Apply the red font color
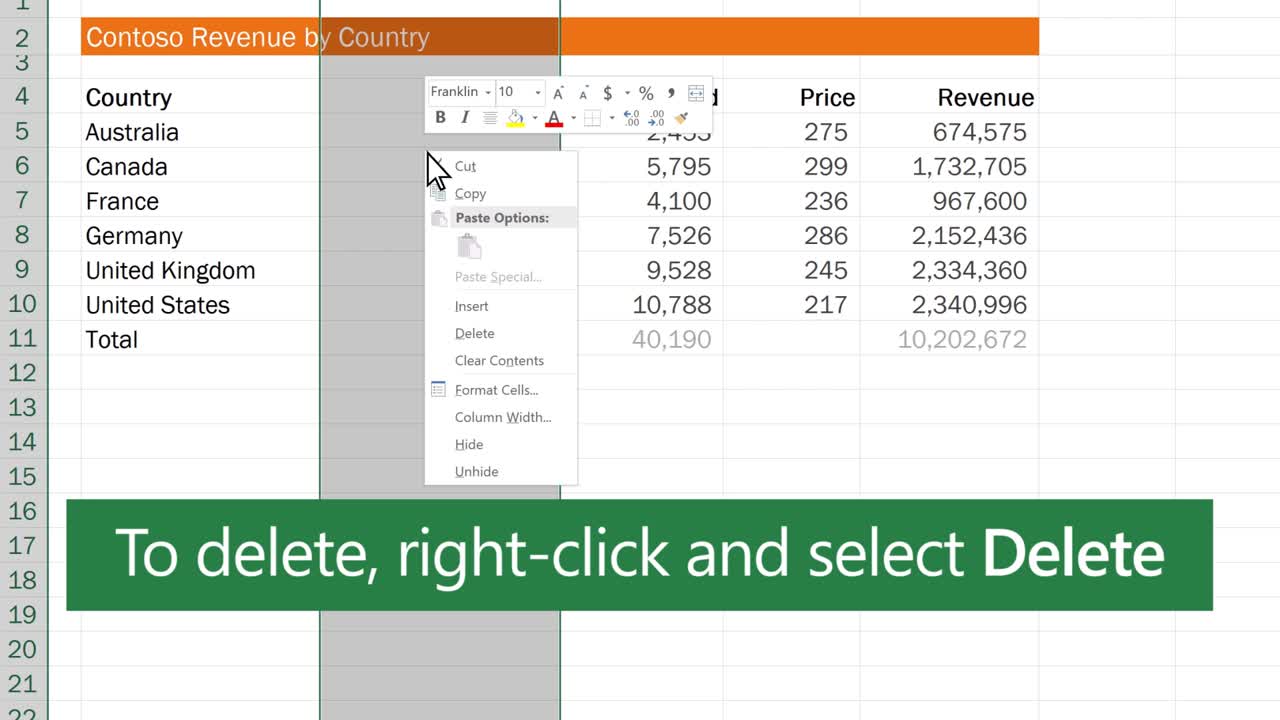Image resolution: width=1280 pixels, height=720 pixels. [x=554, y=118]
